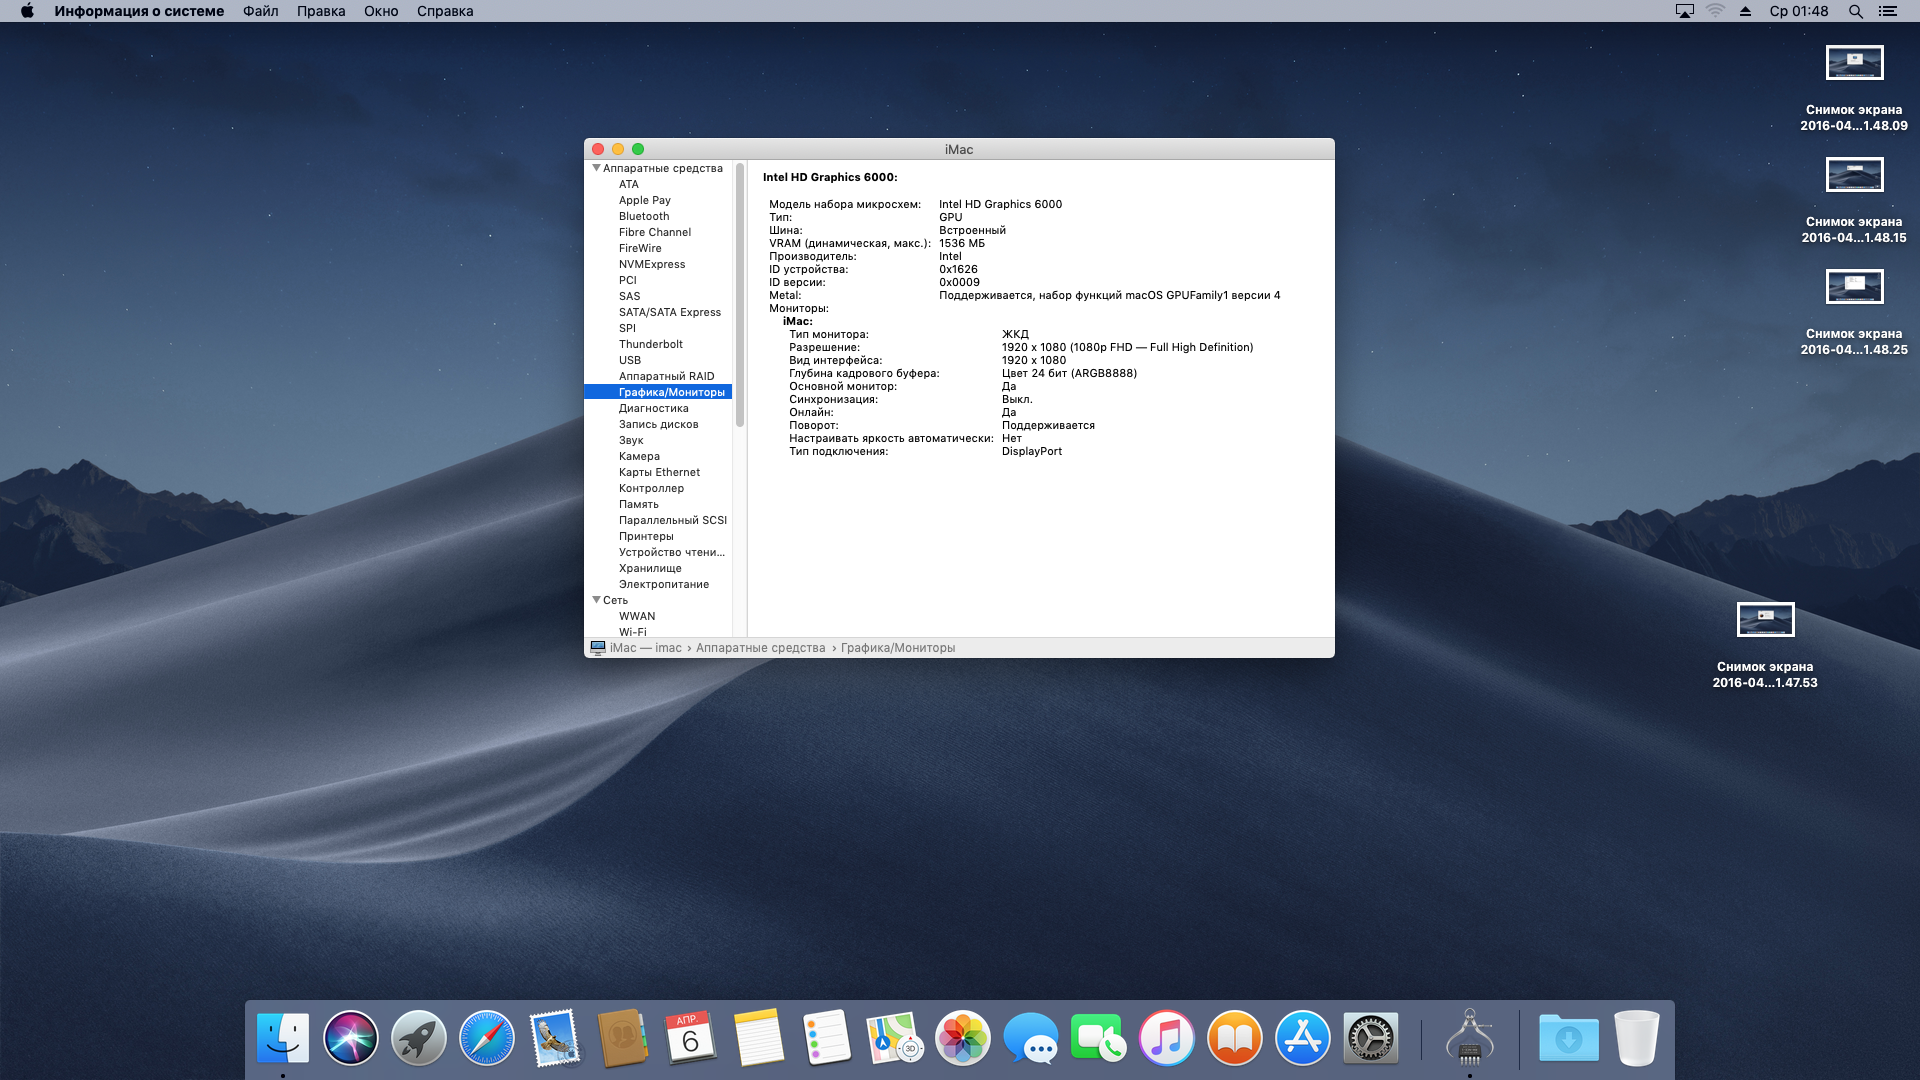Select Fibre Channel in sidebar
Screen dimensions: 1920x1080
pyautogui.click(x=658, y=232)
